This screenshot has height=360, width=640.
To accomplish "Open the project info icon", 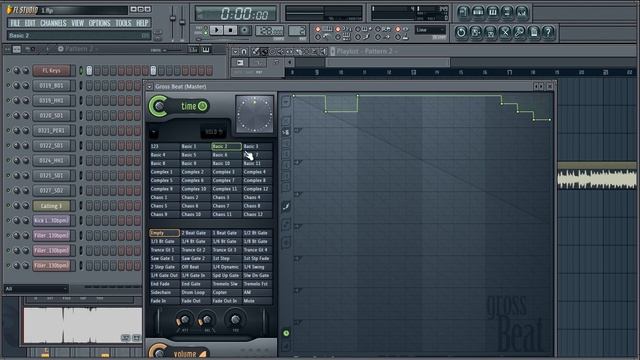I will click(534, 32).
